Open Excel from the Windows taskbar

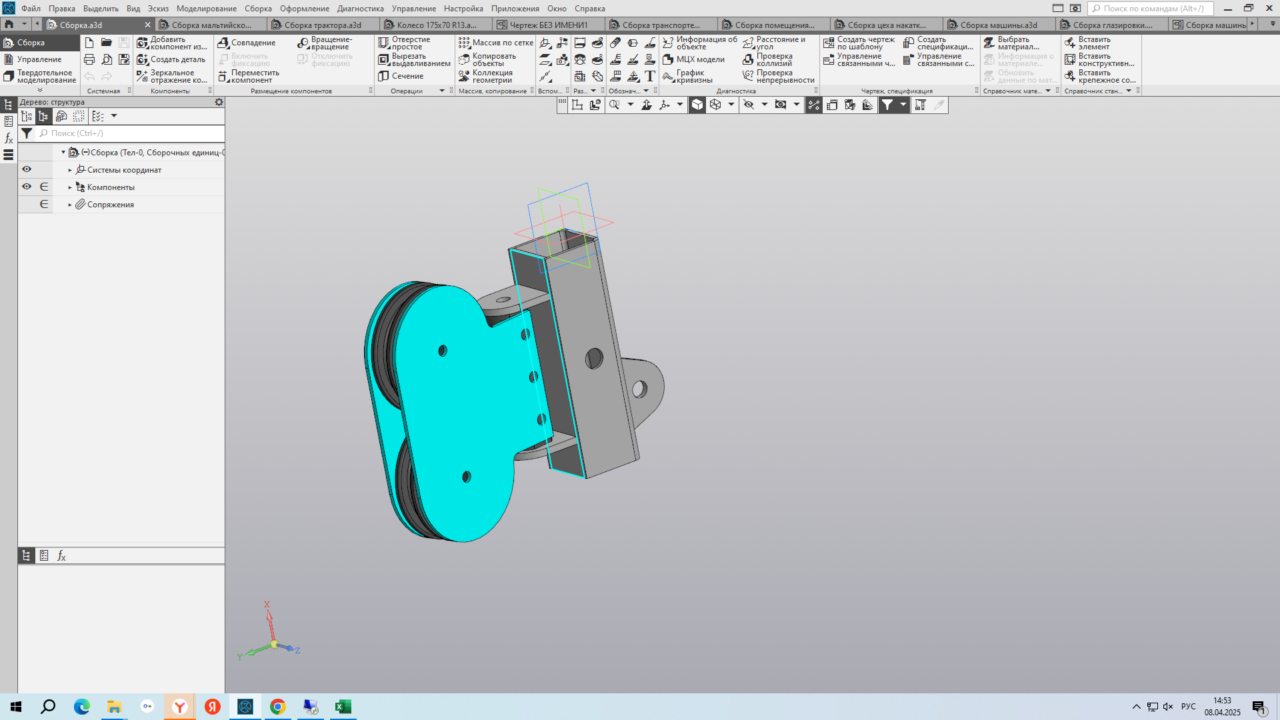pyautogui.click(x=342, y=707)
